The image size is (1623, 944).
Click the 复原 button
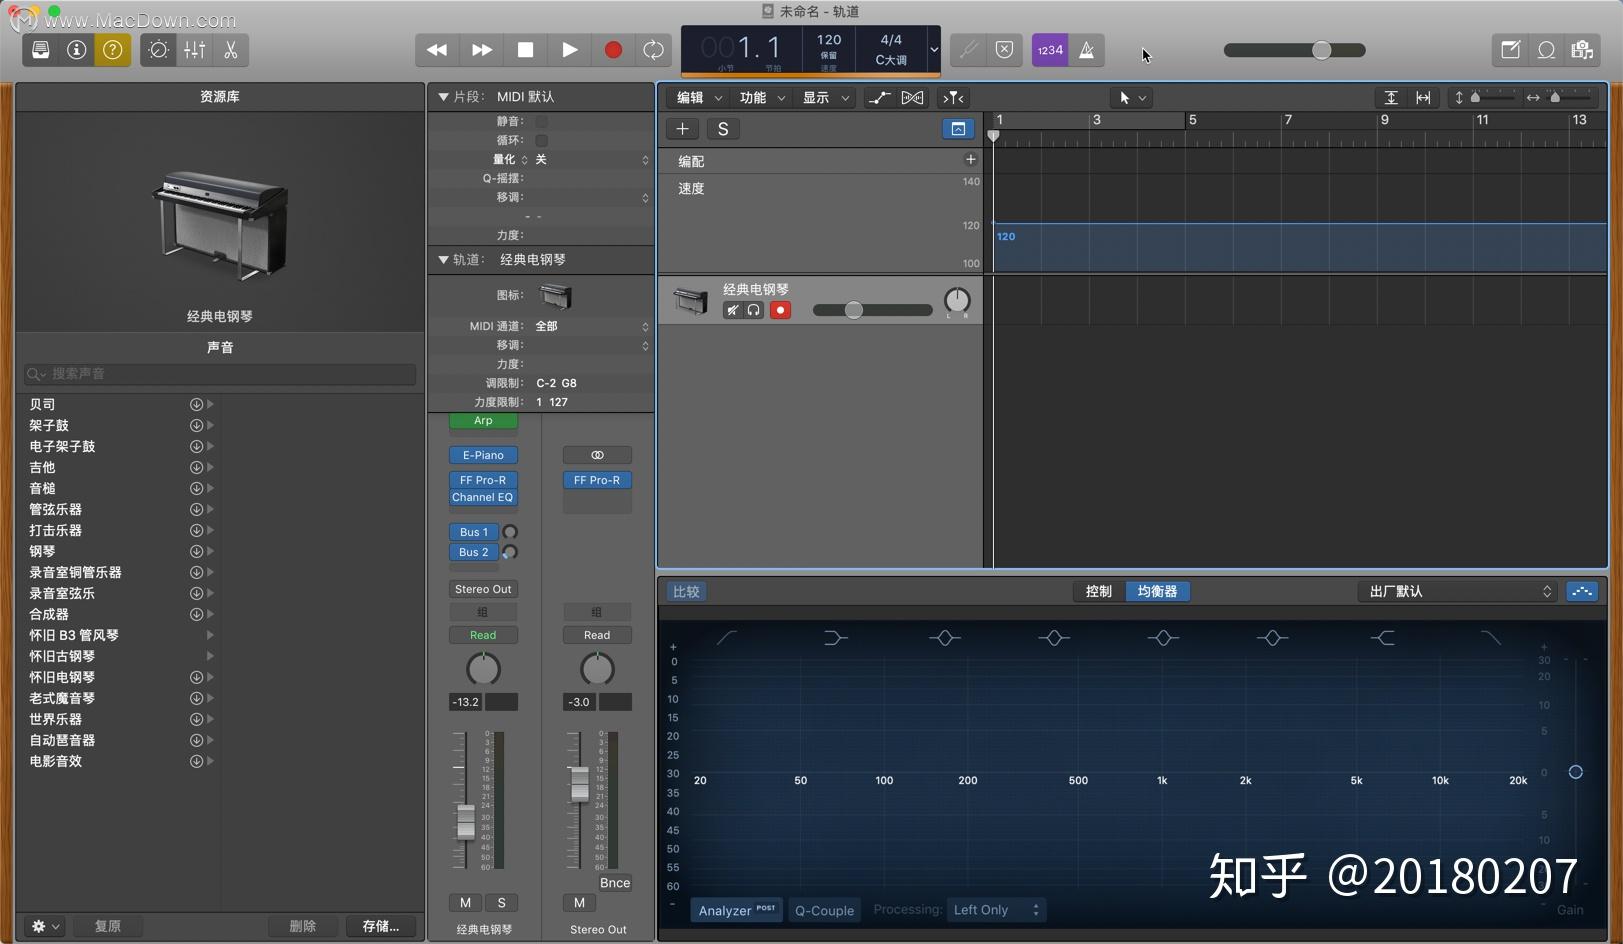point(107,926)
